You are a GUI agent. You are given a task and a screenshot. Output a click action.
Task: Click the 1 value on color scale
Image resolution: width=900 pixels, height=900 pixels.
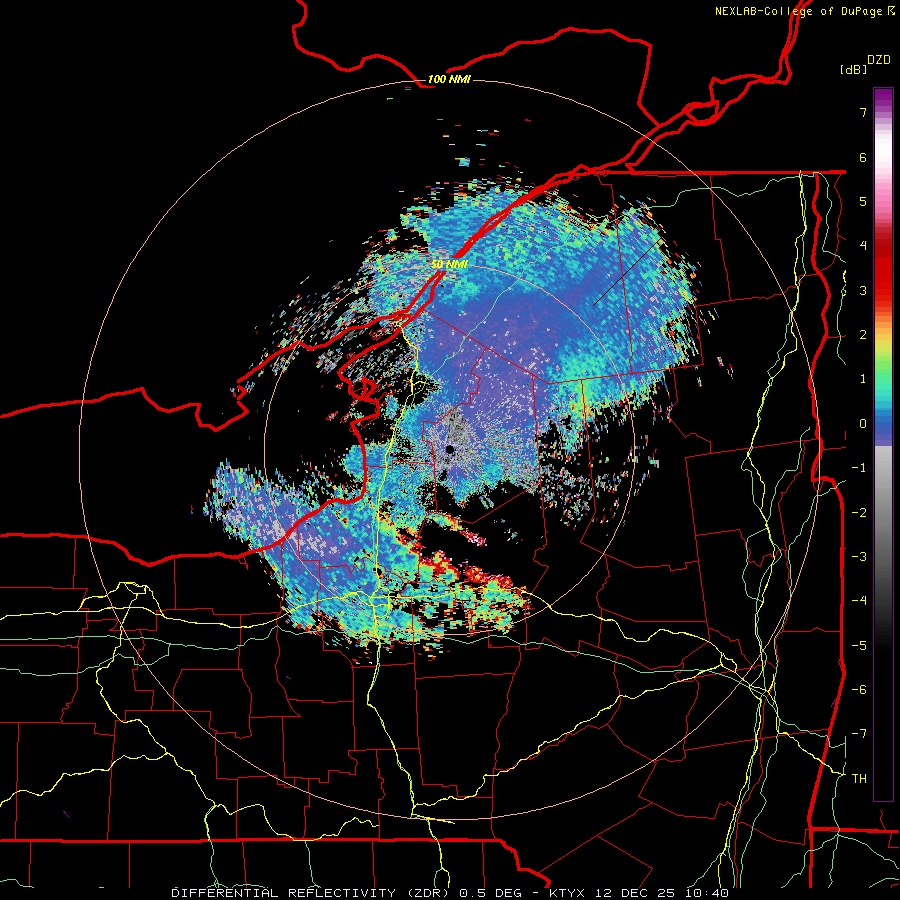[x=863, y=379]
